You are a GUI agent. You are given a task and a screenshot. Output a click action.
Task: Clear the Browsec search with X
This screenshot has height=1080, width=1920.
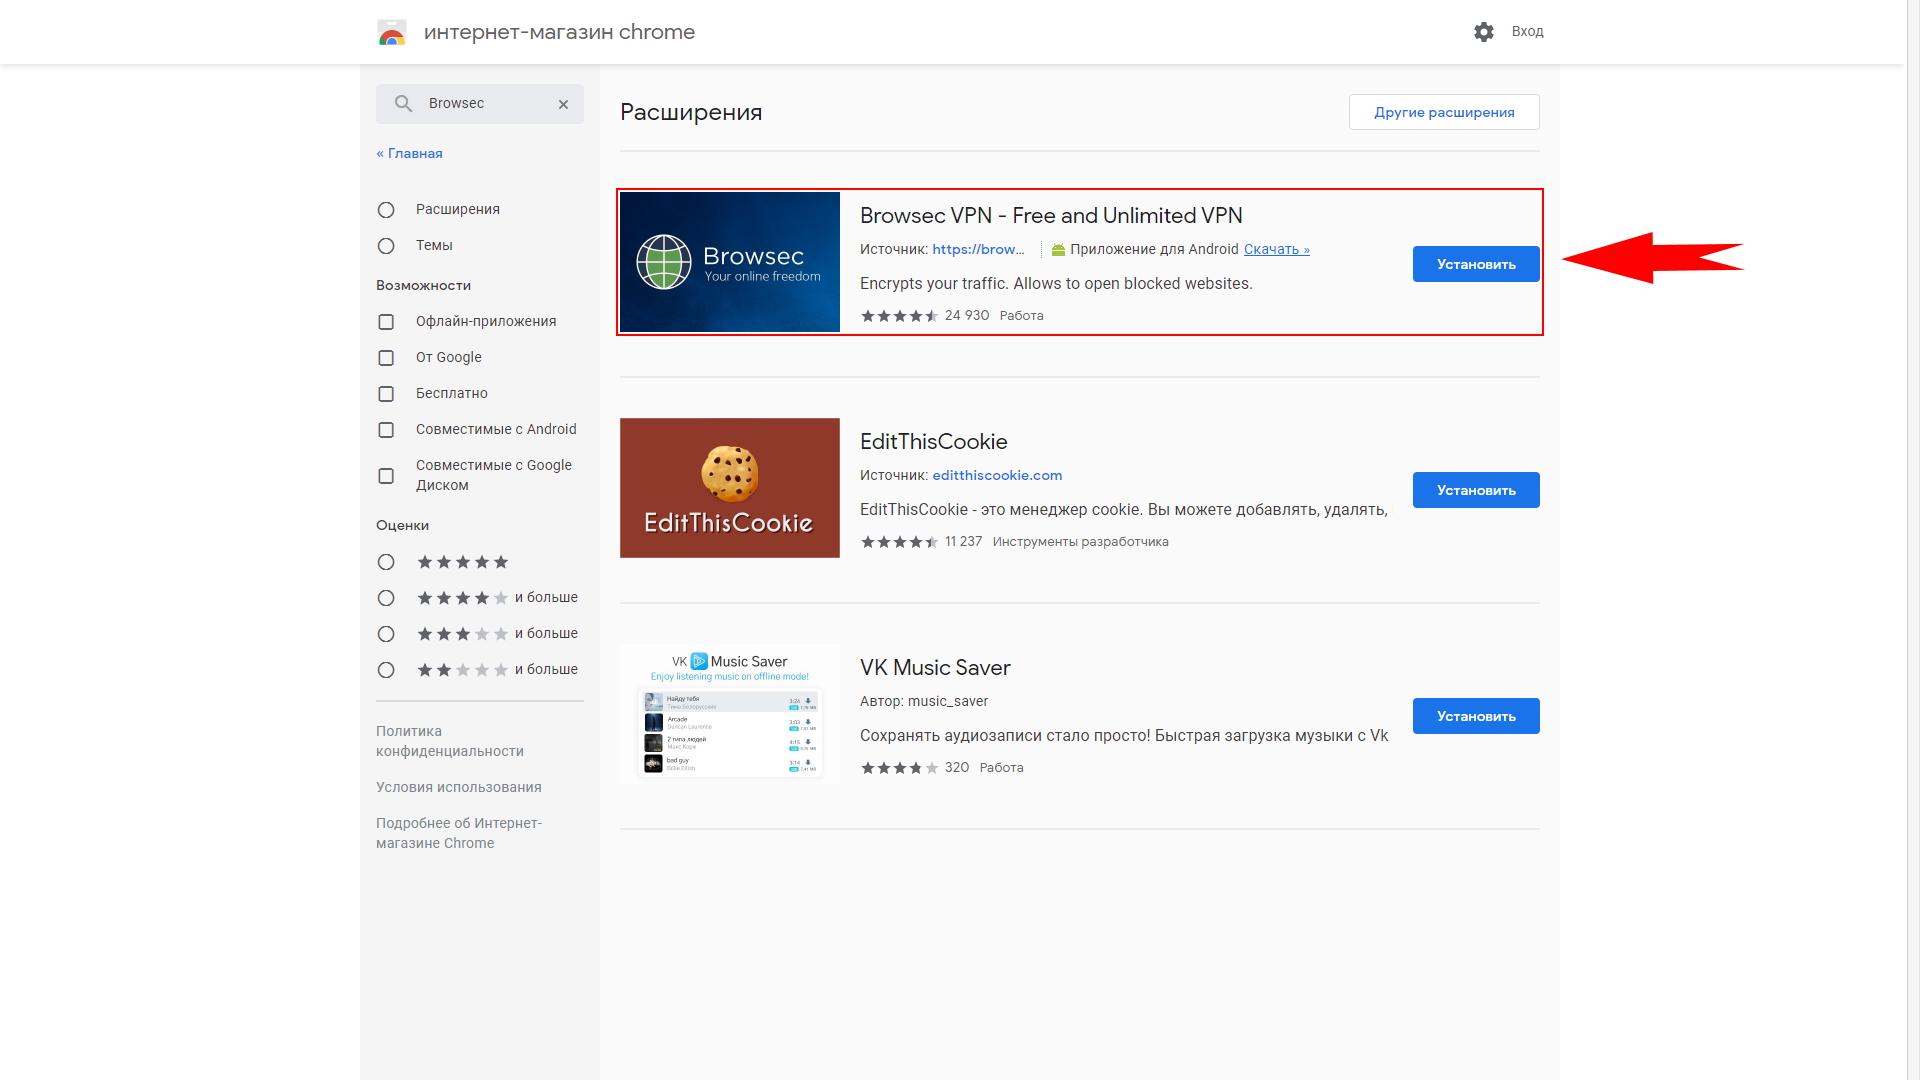tap(563, 104)
